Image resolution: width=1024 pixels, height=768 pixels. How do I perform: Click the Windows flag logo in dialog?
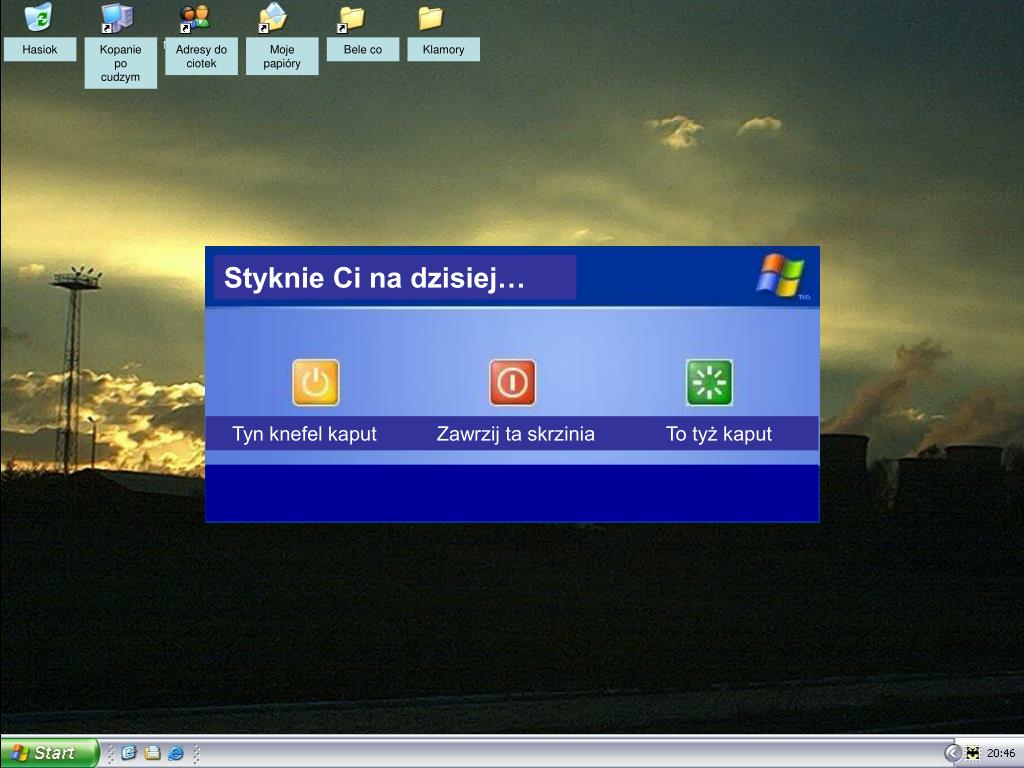point(780,275)
